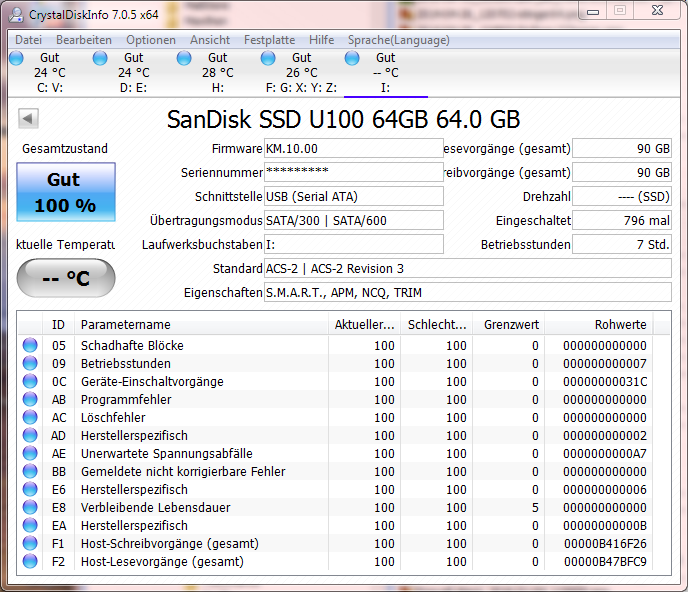Minimize the CrystalDiskInfo window

(593, 11)
